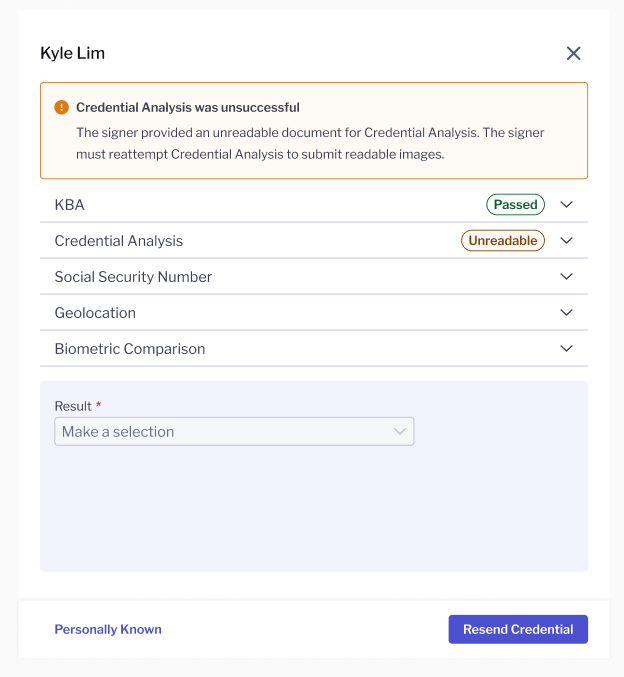The image size is (624, 677).
Task: Click the Resend Credential button
Action: coord(518,630)
